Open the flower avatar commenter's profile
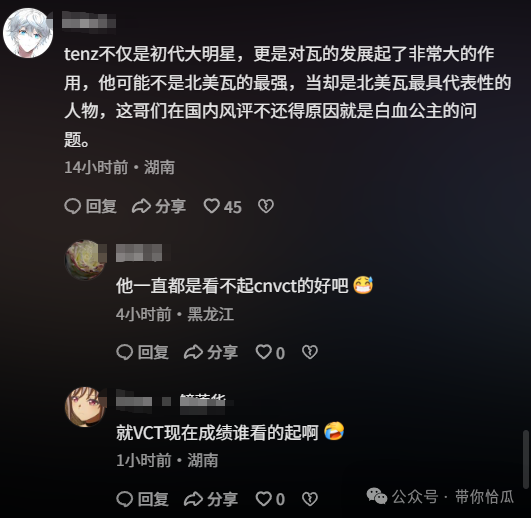Viewport: 531px width, 518px height. [85, 260]
